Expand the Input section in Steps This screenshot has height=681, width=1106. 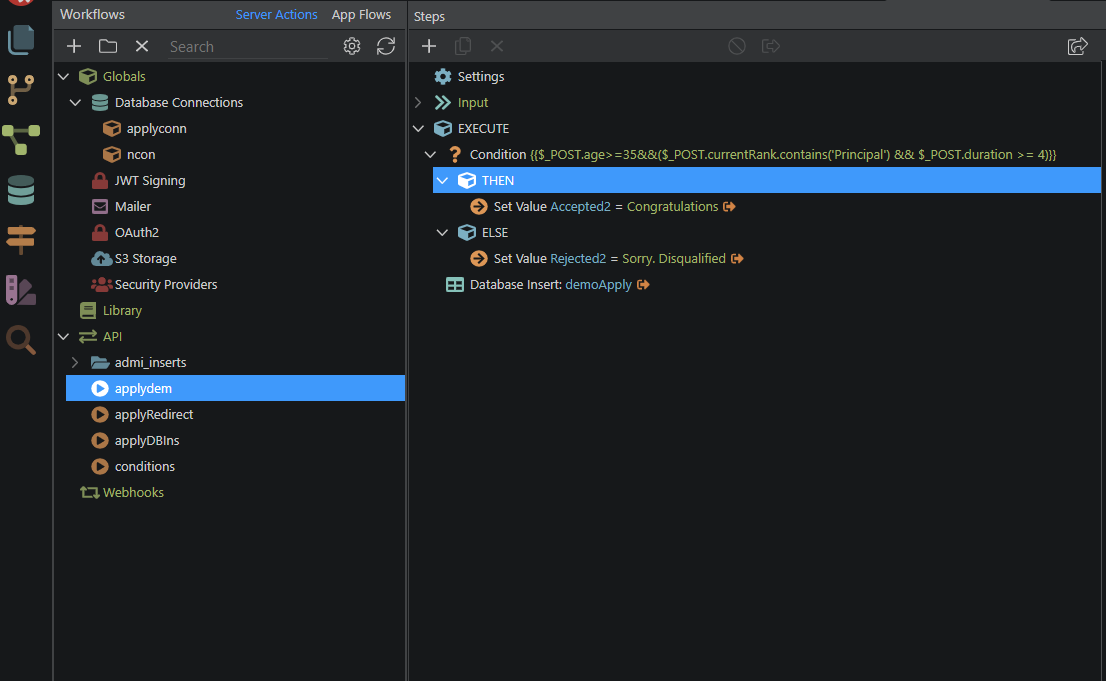(x=418, y=102)
